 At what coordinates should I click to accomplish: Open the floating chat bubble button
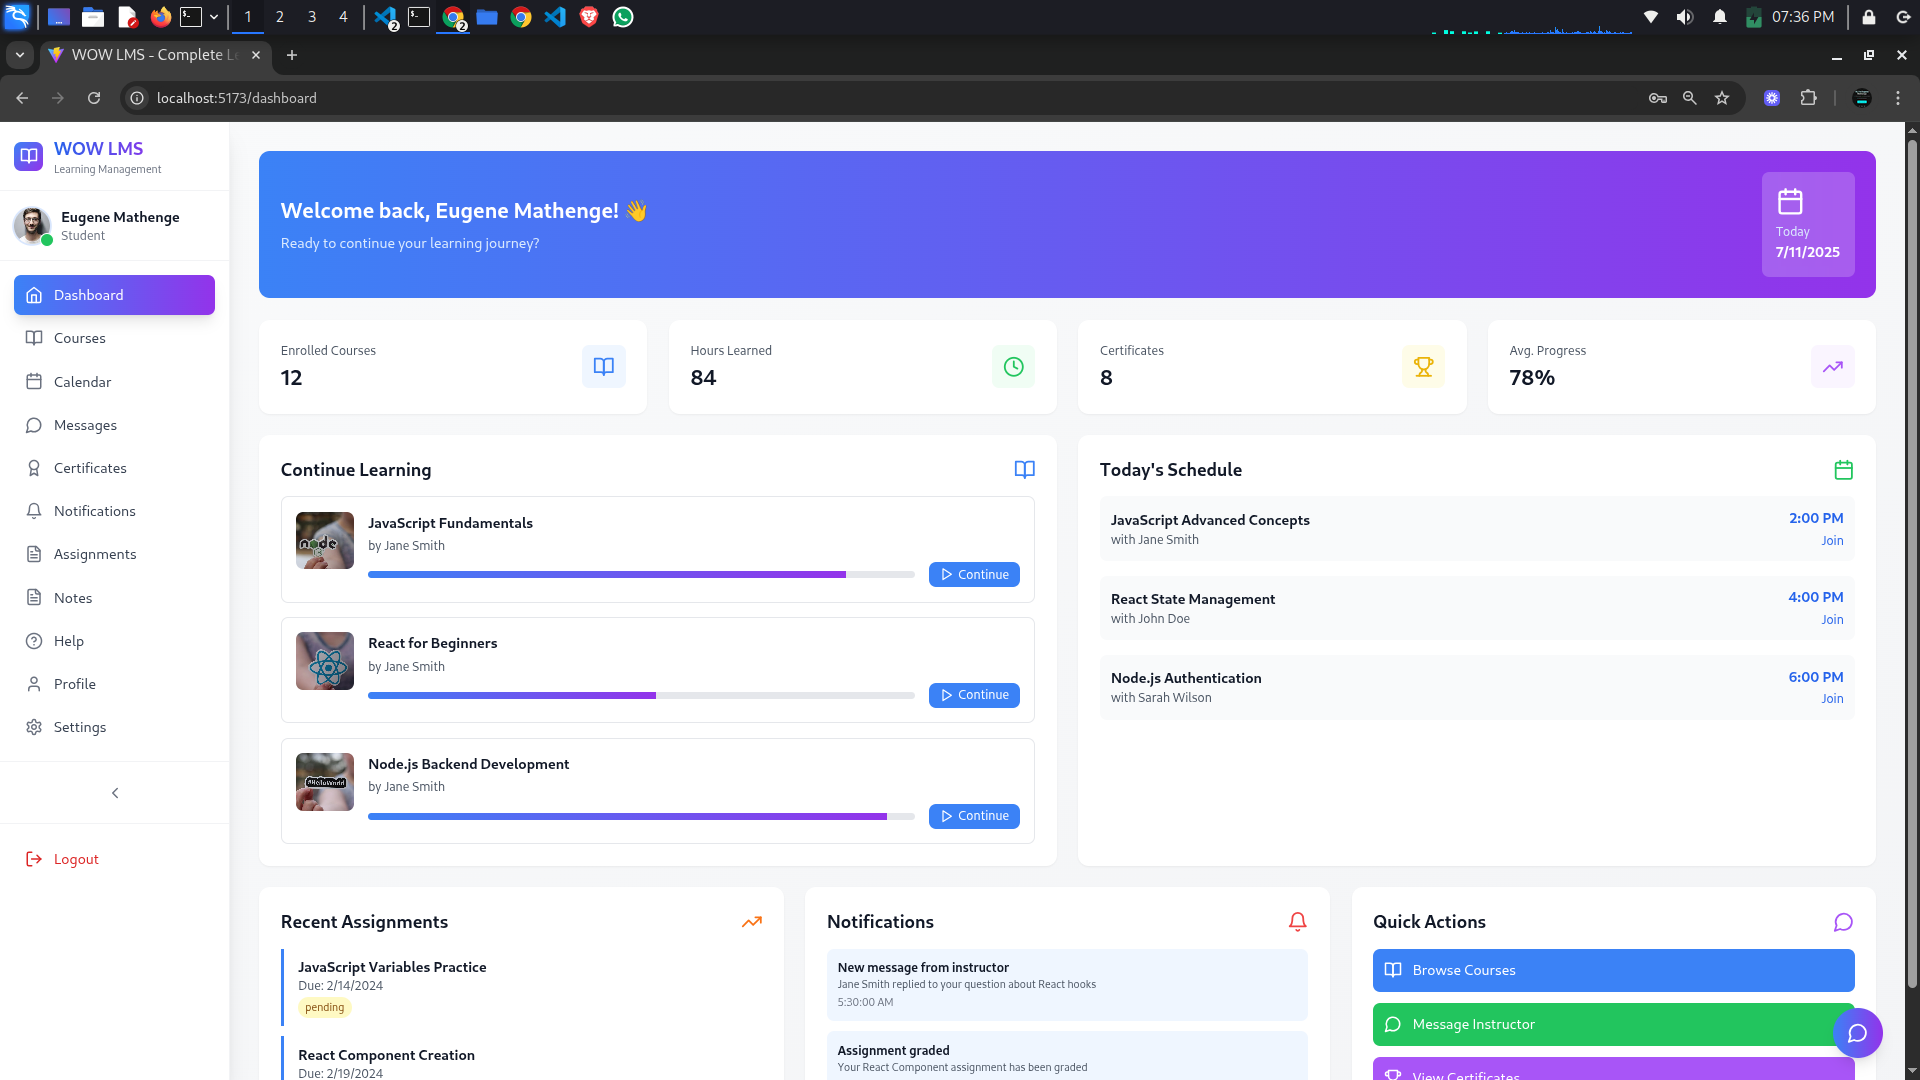(x=1857, y=1033)
